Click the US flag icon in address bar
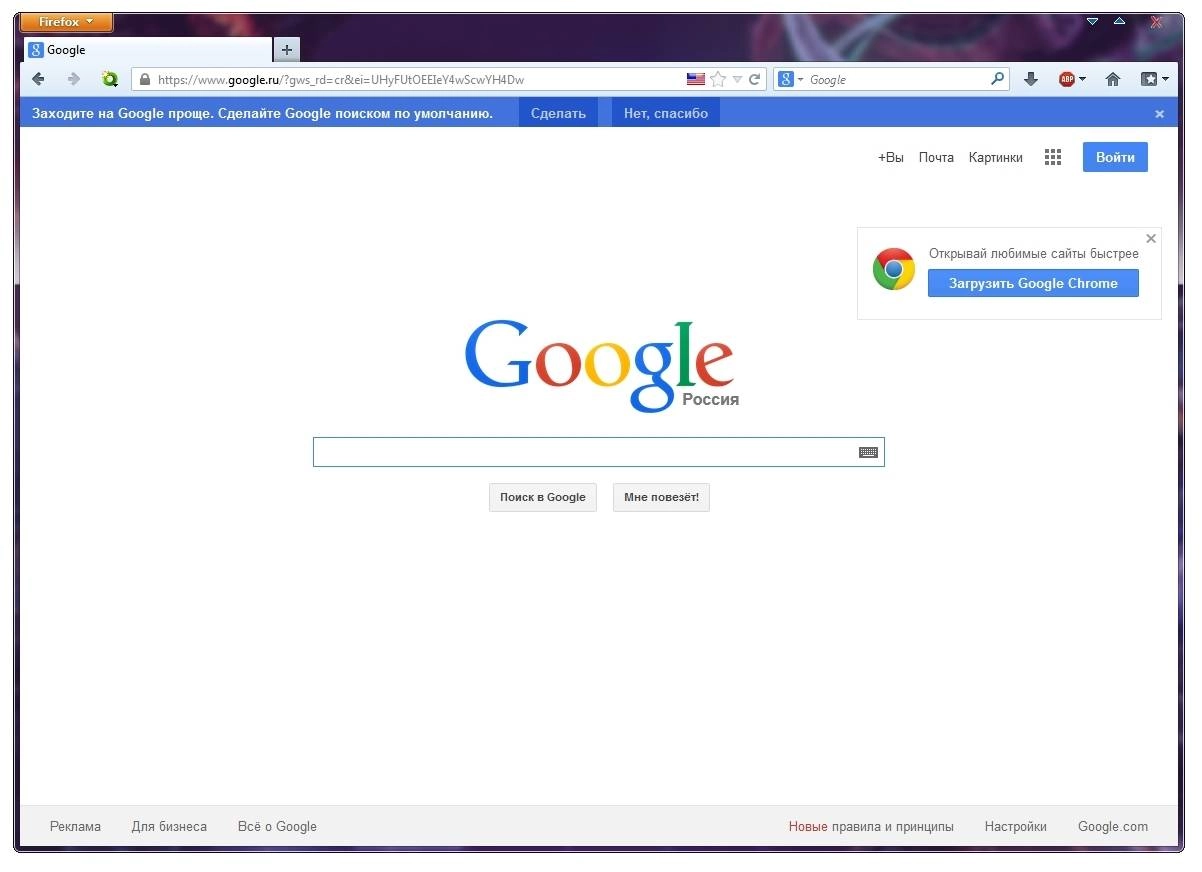Viewport: 1202px width, 872px height. 696,79
